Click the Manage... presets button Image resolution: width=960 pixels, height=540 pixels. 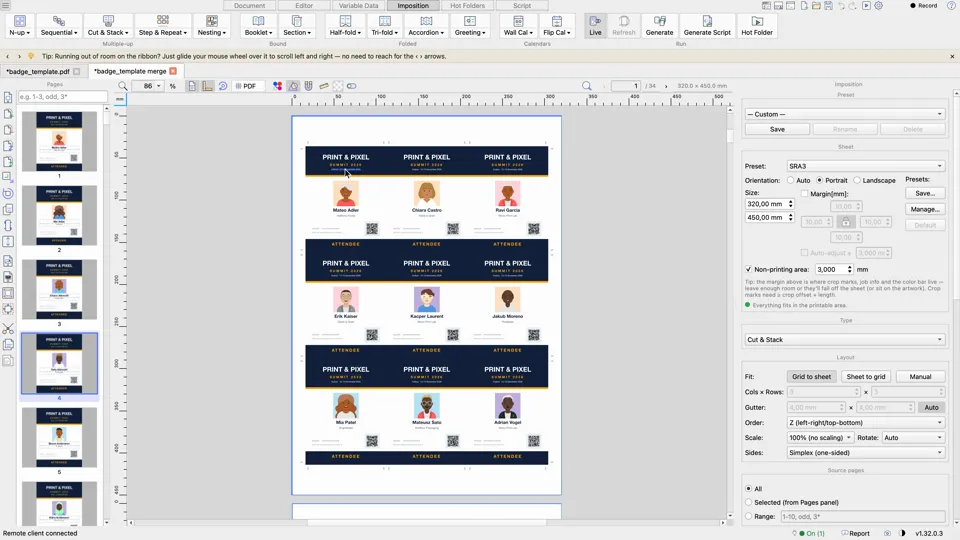[924, 209]
